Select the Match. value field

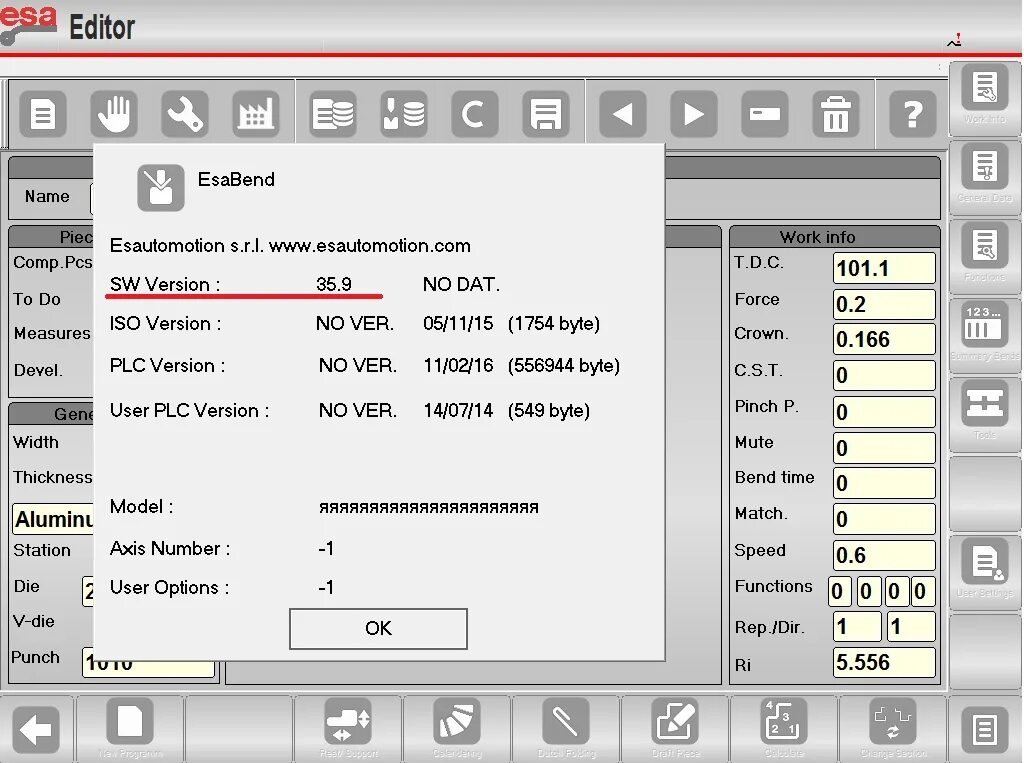pos(884,519)
